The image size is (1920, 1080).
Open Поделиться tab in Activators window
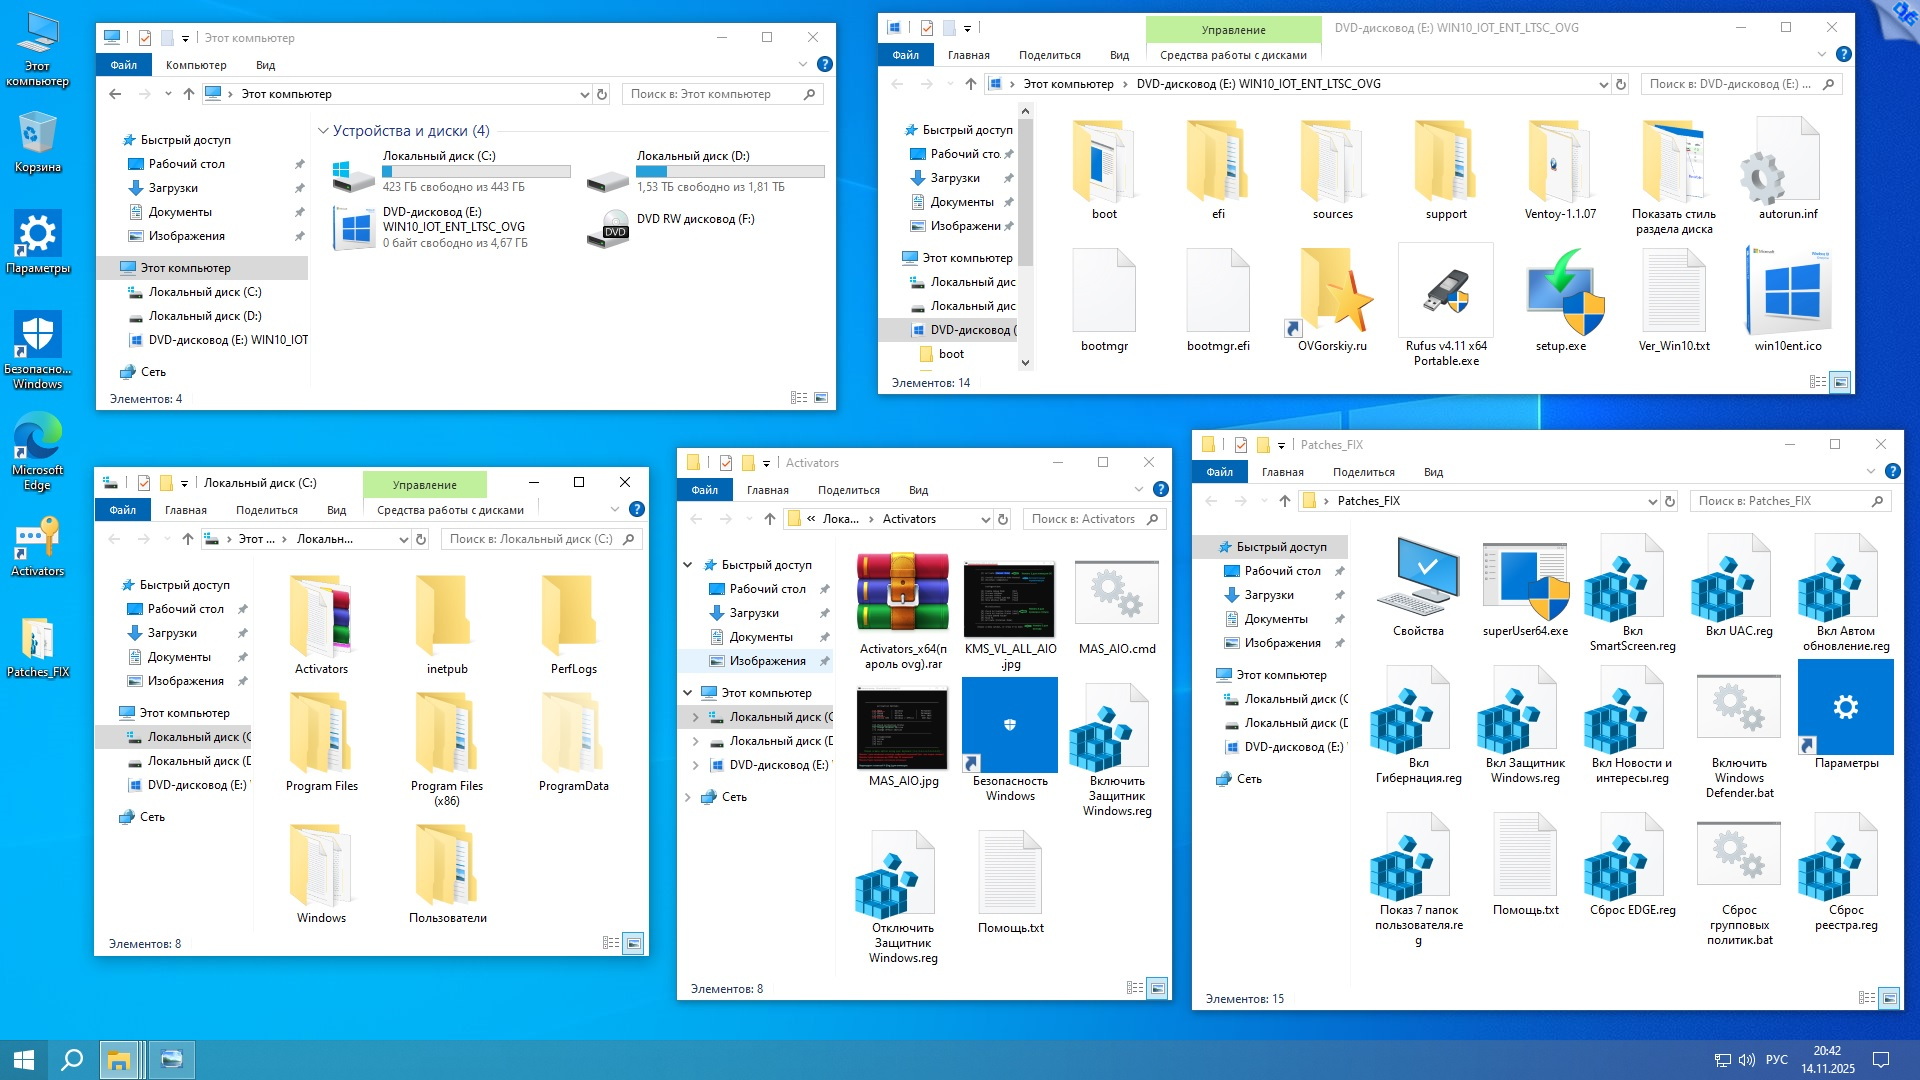click(x=848, y=490)
